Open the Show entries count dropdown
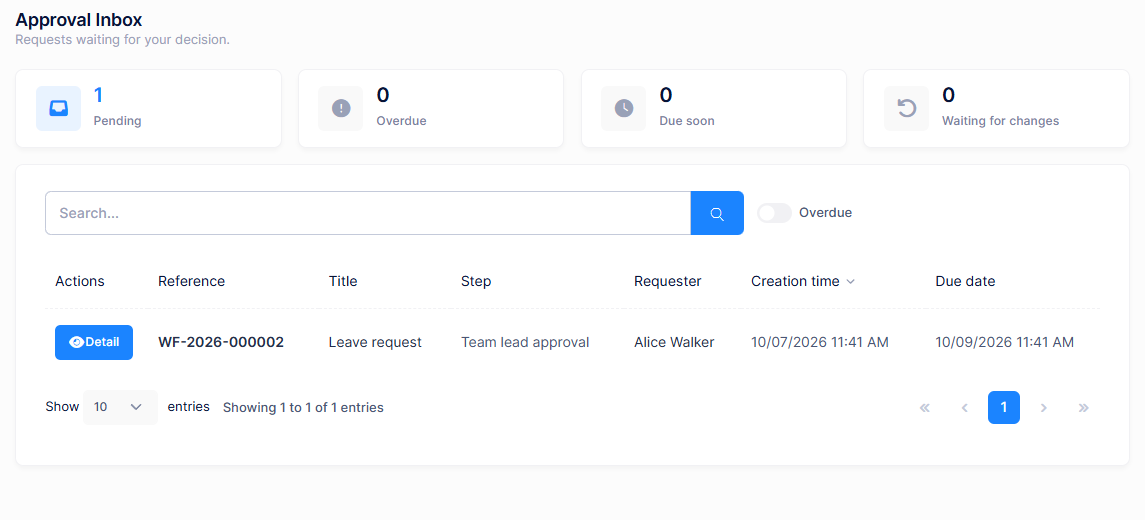Screen dimensions: 1145x520 point(120,407)
